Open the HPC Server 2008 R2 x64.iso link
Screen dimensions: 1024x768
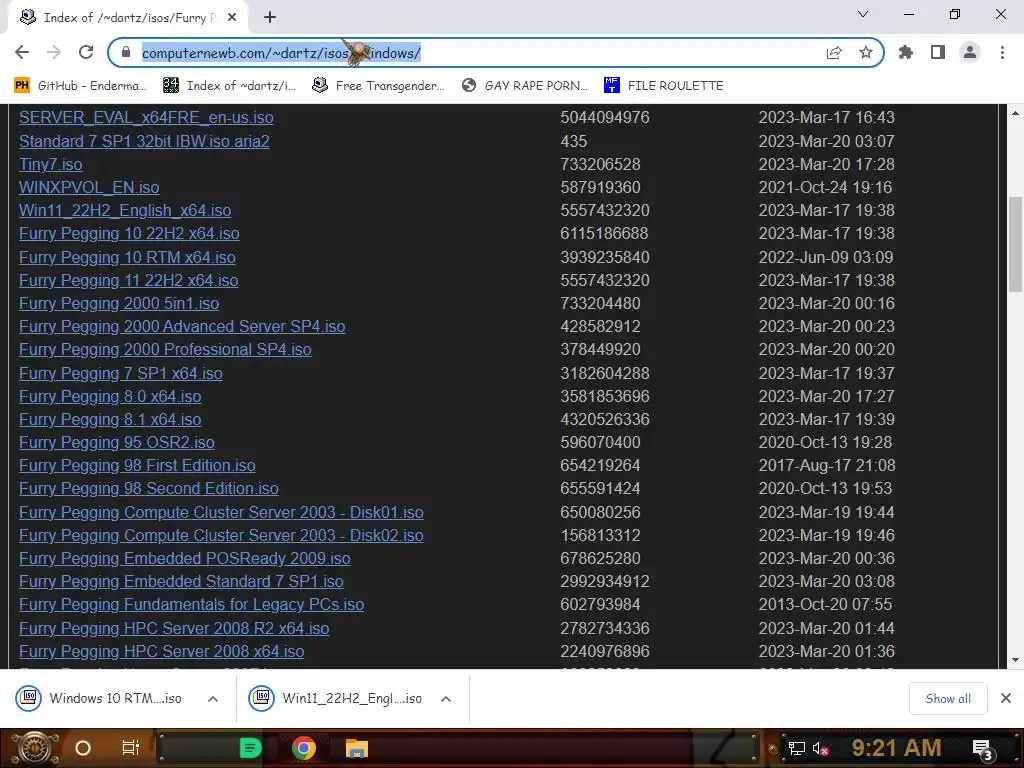tap(174, 628)
